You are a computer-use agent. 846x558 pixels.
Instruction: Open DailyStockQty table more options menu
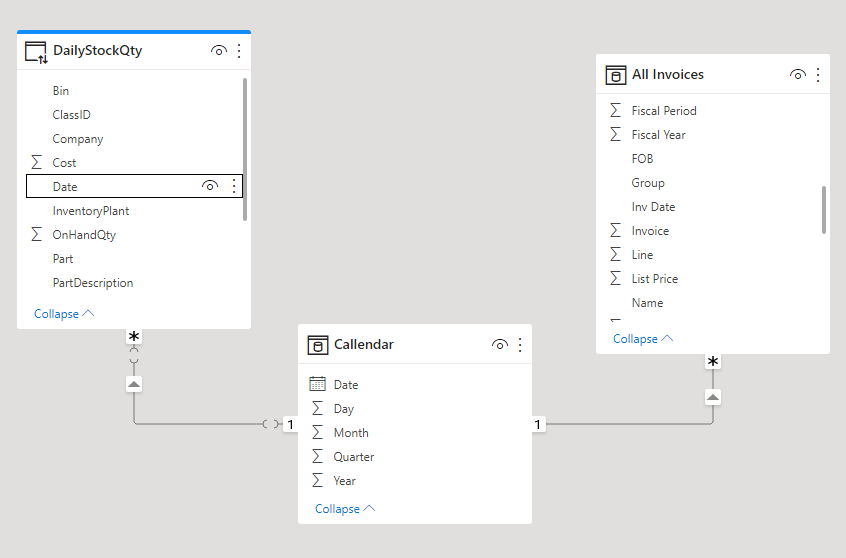(239, 51)
